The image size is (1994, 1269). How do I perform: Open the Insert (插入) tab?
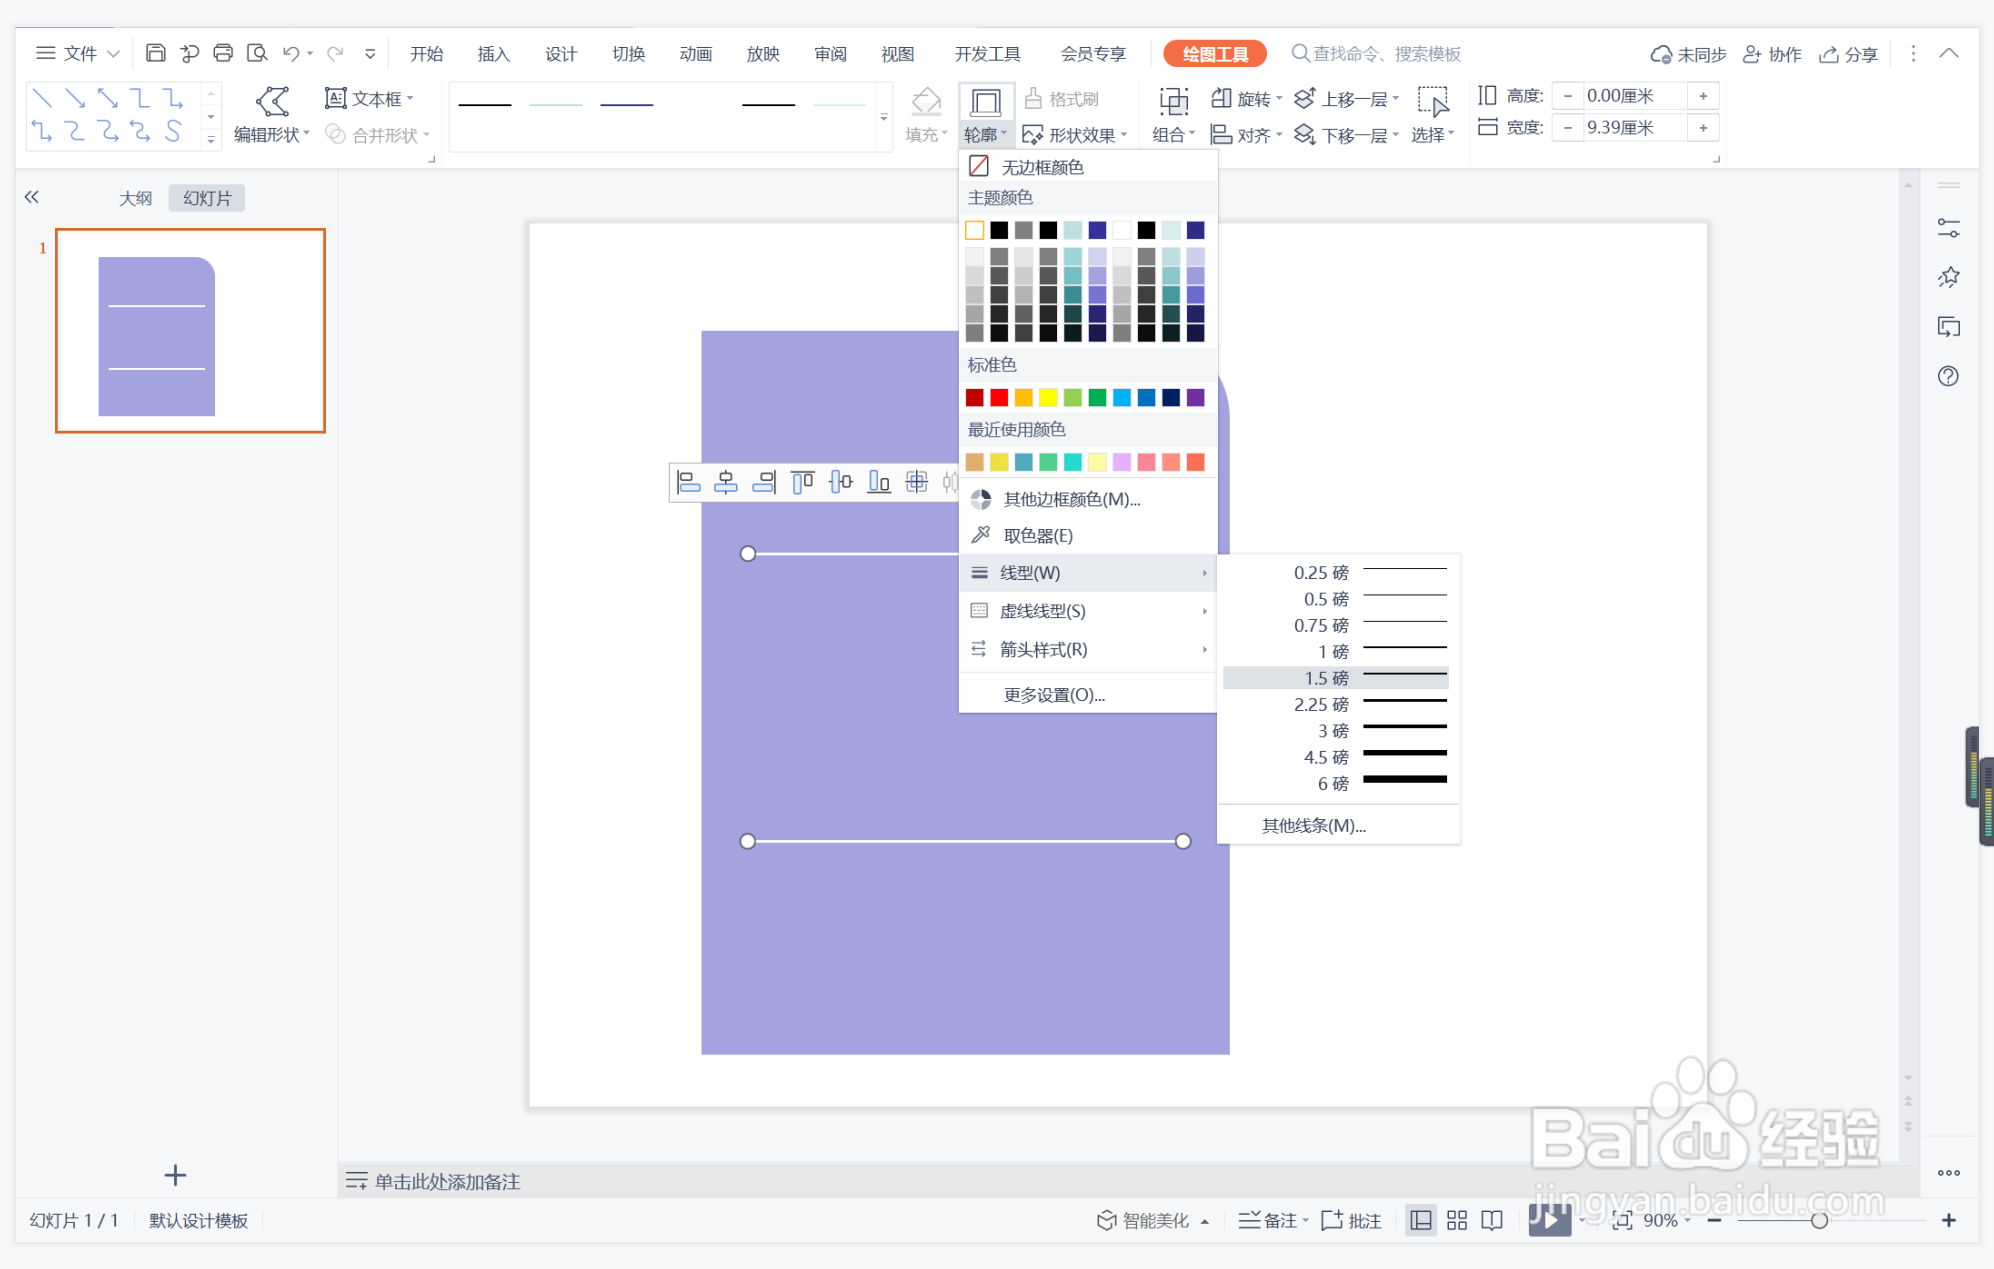point(493,54)
